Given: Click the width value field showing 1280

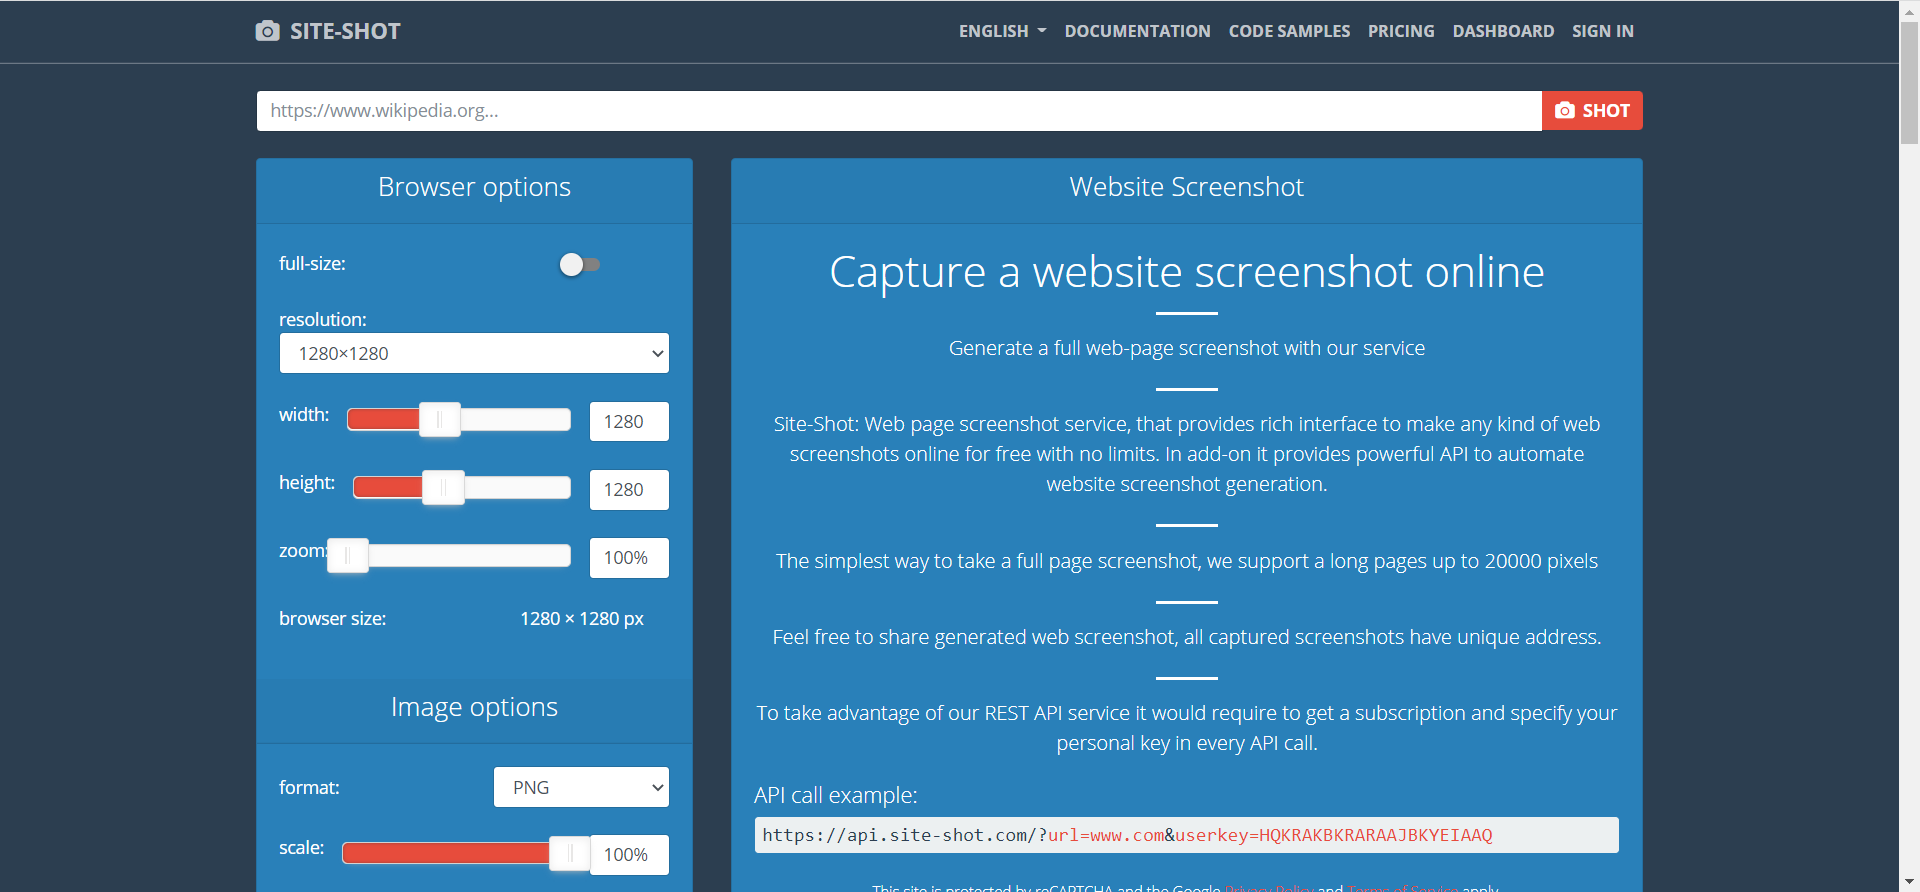Looking at the screenshot, I should click(628, 422).
